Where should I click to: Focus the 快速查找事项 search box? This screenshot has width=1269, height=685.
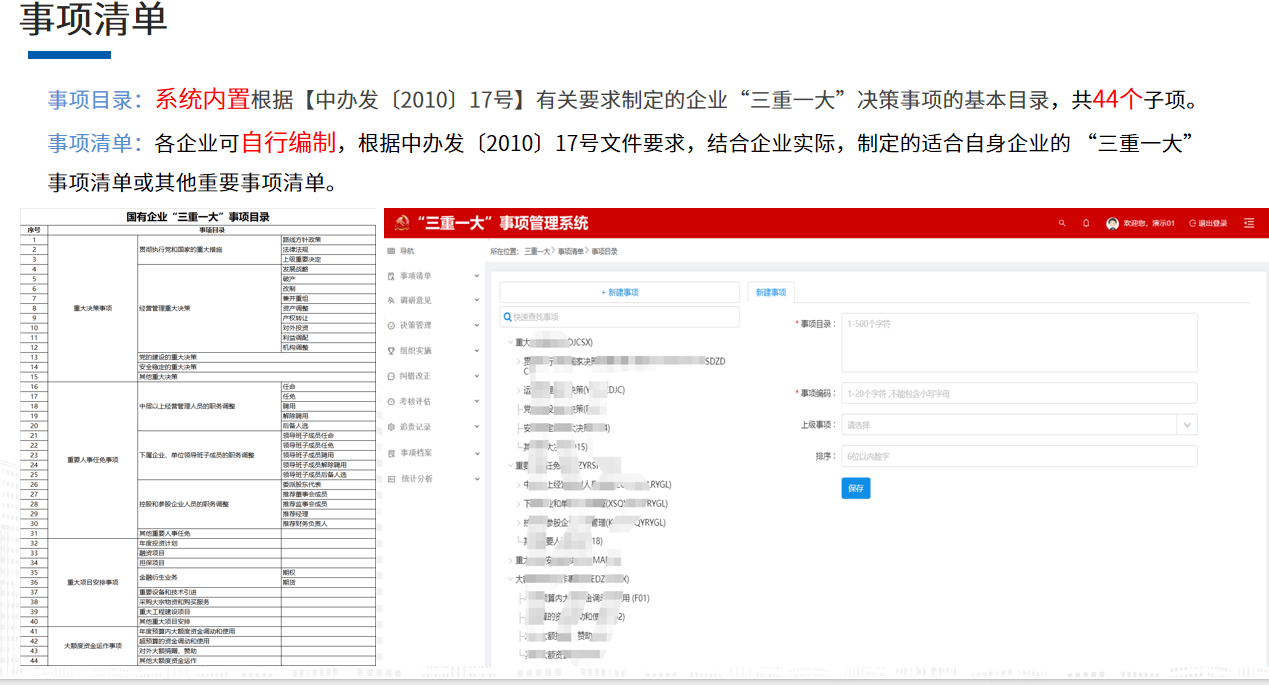coord(619,317)
